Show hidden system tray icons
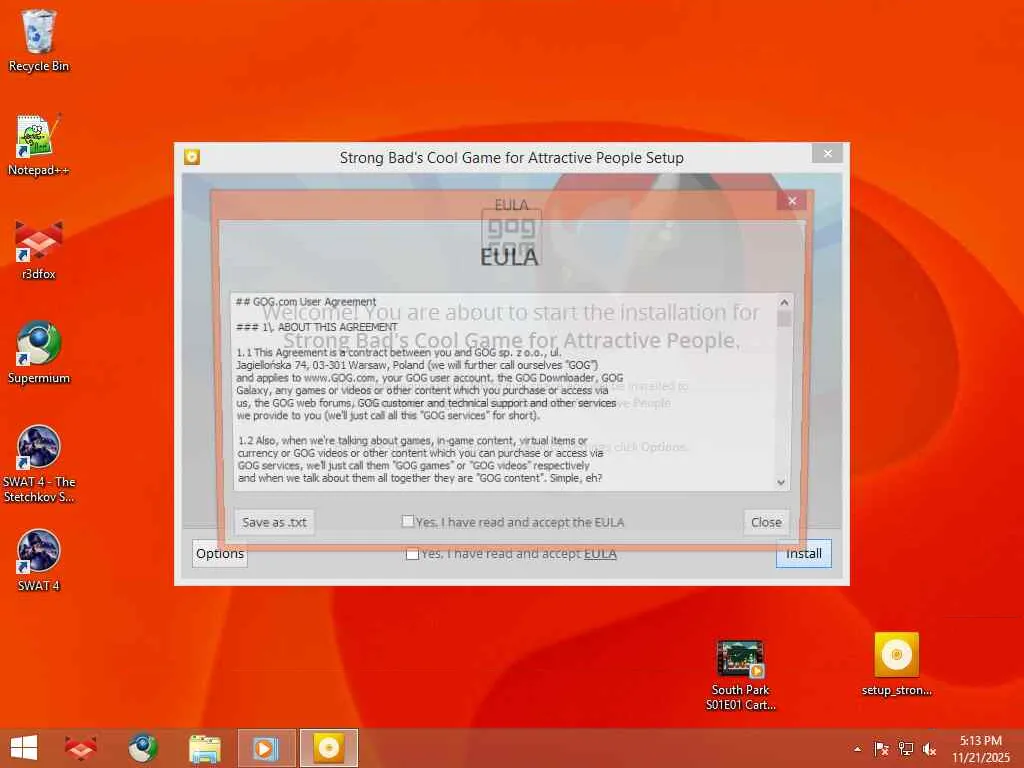This screenshot has height=768, width=1024. tap(857, 749)
